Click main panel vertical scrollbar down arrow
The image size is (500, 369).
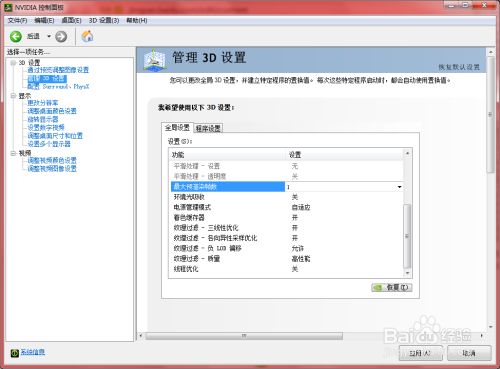point(490,327)
